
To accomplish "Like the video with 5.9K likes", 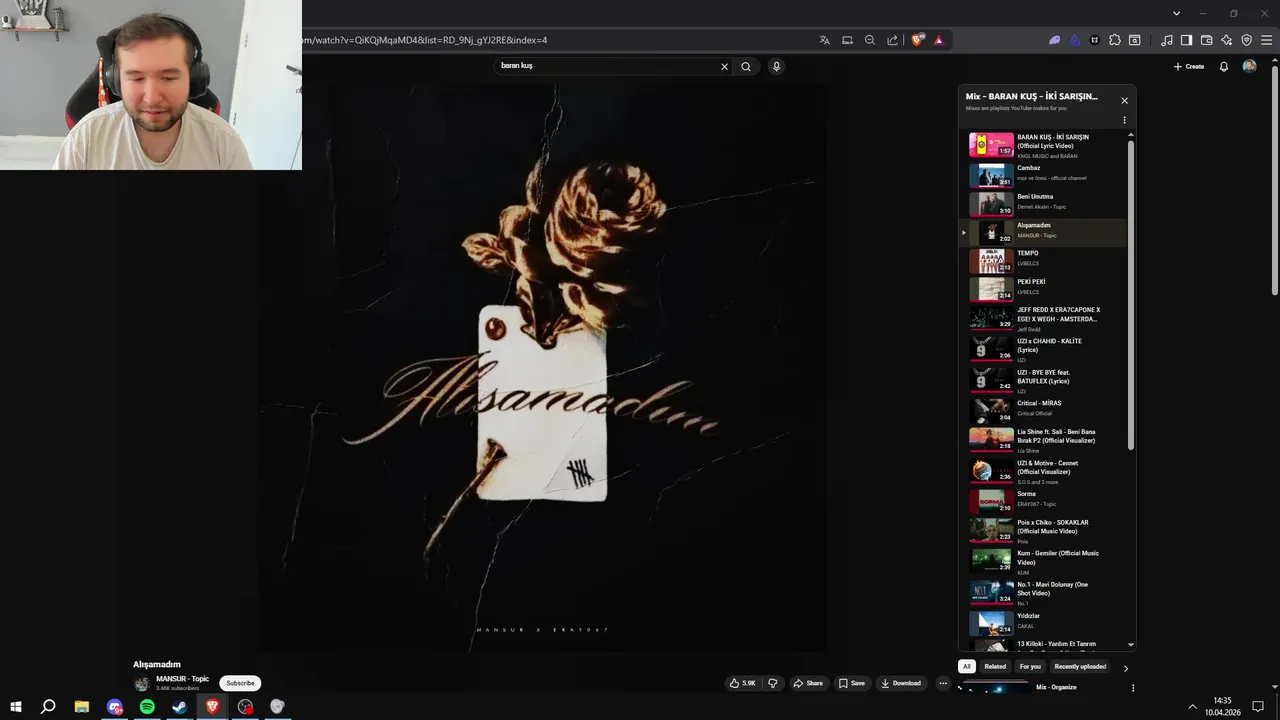I will pos(742,683).
